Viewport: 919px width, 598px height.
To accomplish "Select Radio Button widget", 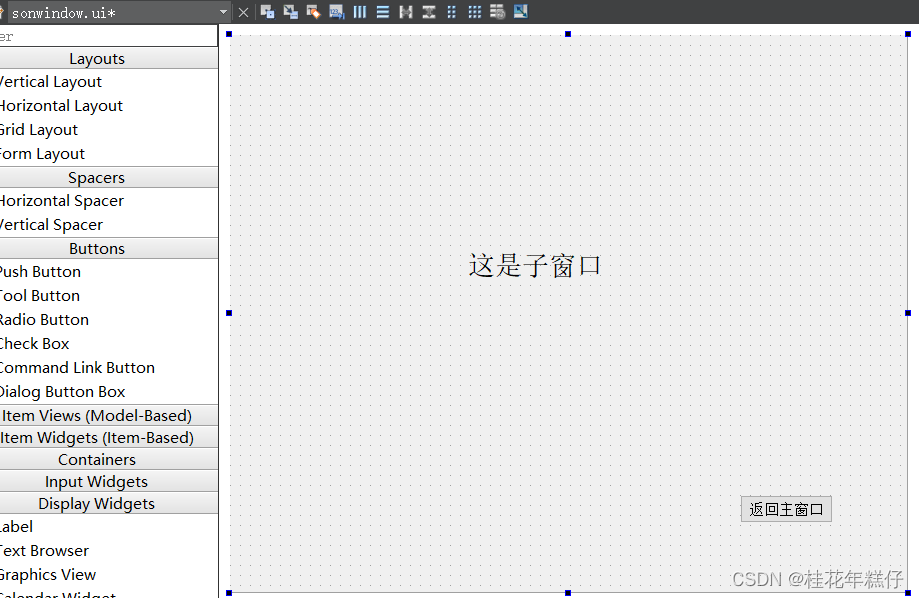I will pyautogui.click(x=108, y=320).
